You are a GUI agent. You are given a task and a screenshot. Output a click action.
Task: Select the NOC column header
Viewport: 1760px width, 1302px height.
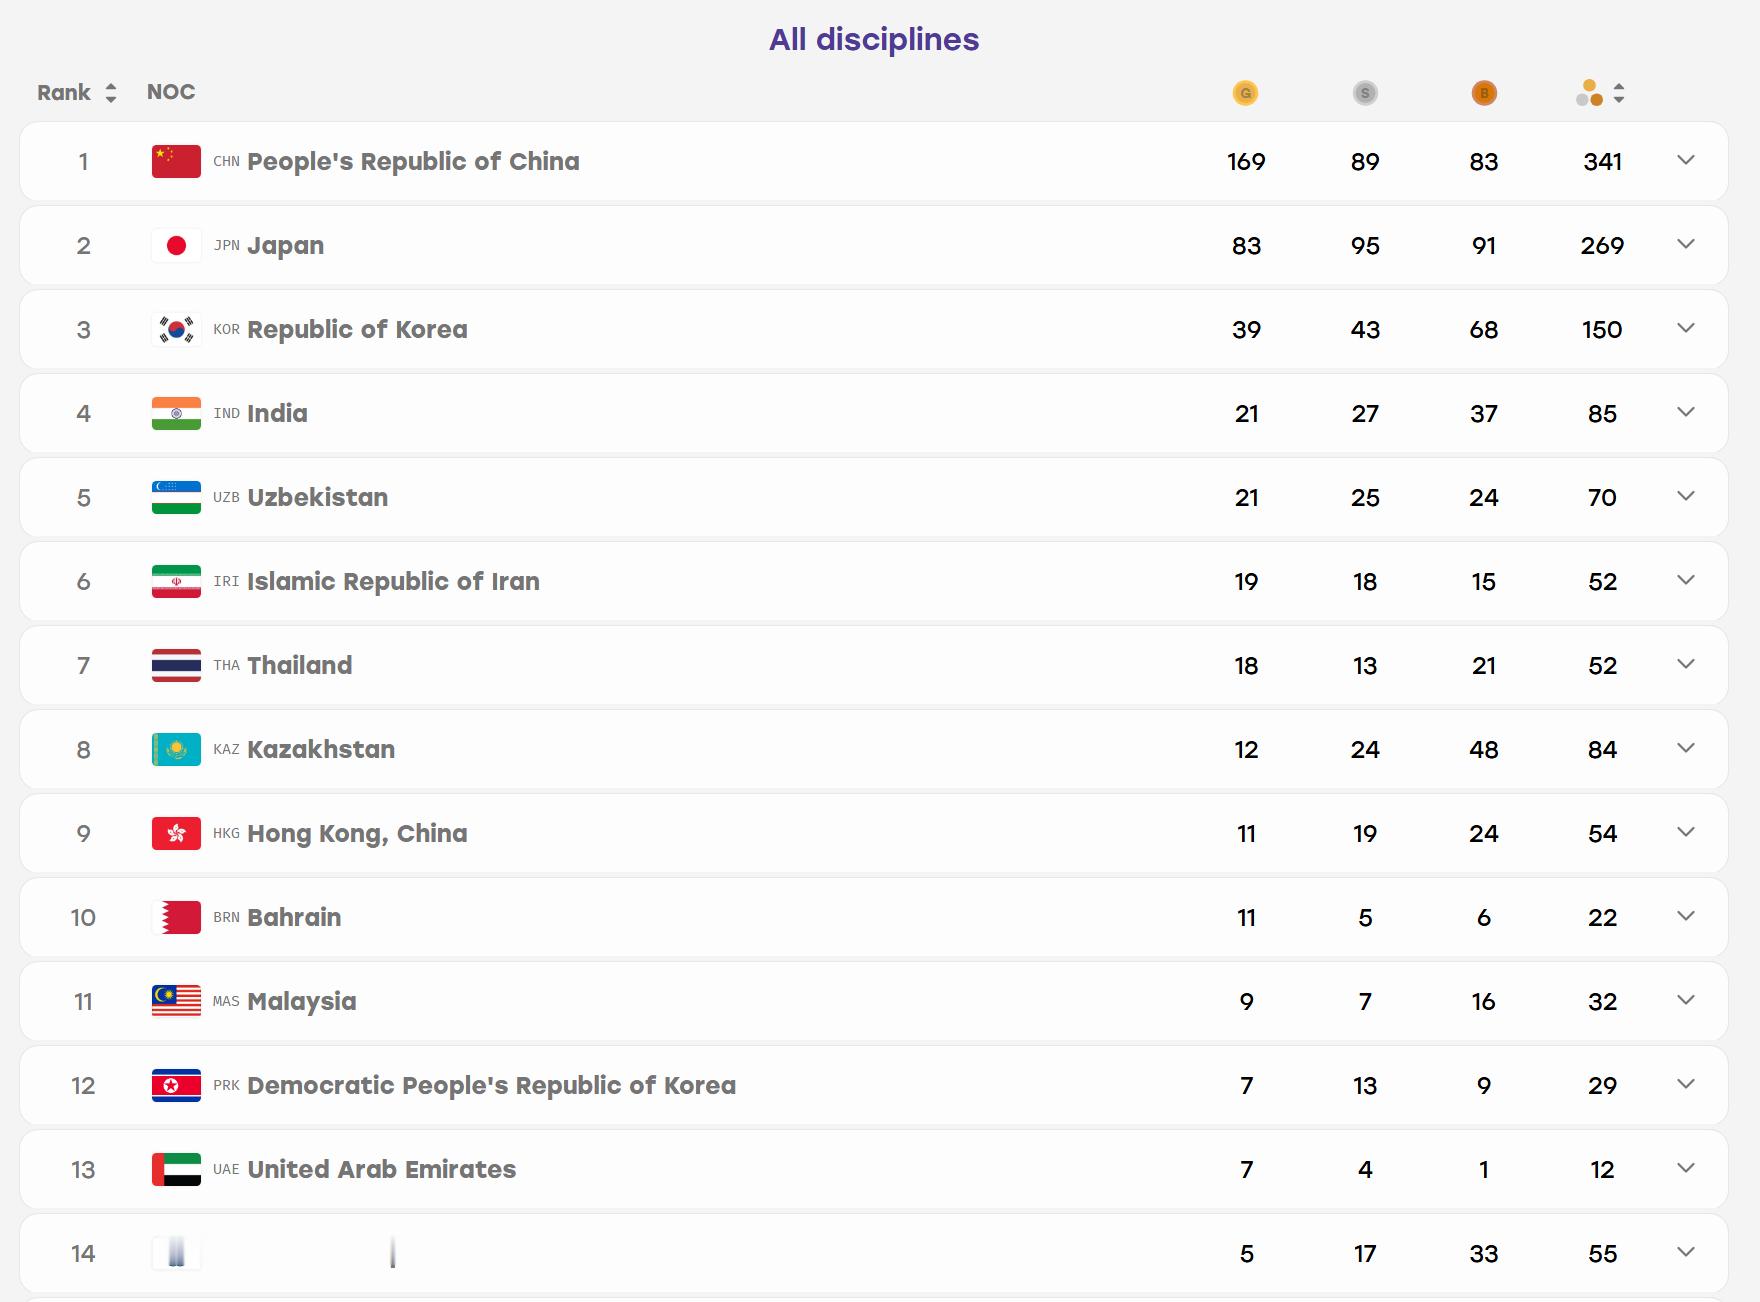coord(171,92)
